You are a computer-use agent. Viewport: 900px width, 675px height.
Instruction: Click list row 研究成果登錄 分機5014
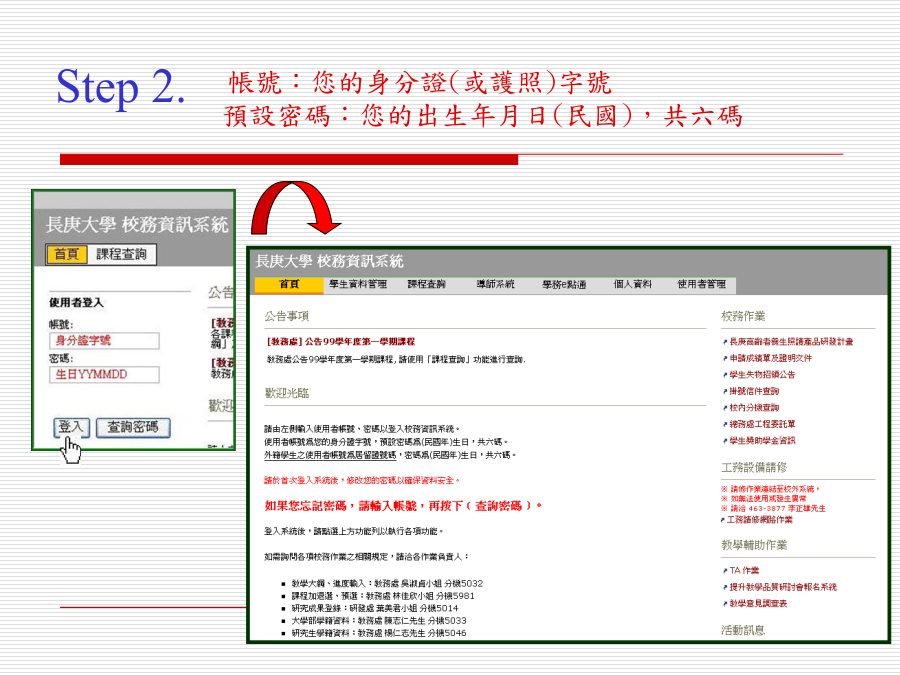coord(375,608)
